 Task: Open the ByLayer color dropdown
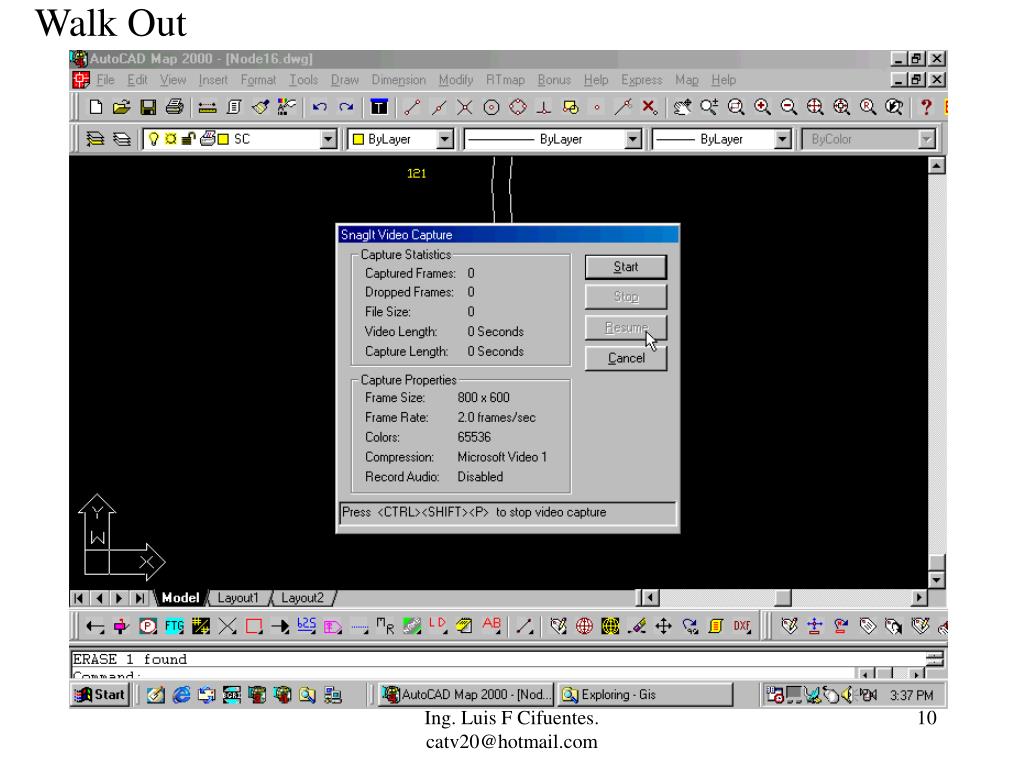pyautogui.click(x=445, y=139)
